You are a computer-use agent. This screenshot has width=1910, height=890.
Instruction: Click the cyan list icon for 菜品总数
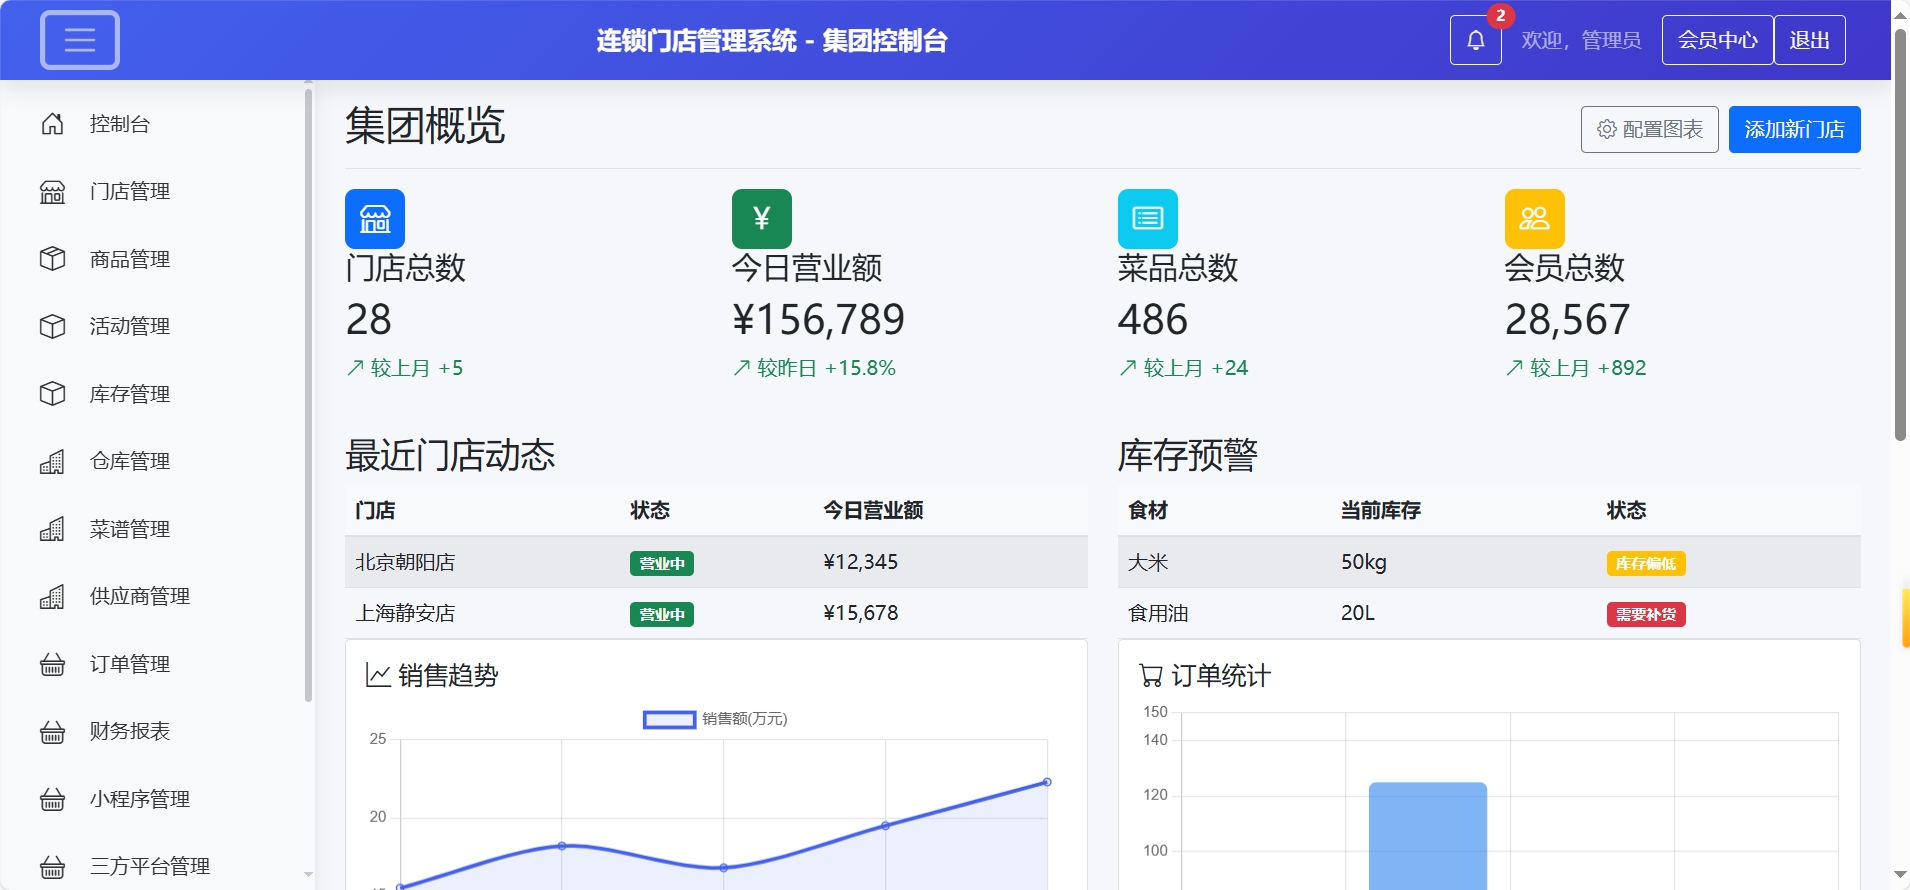pos(1147,218)
